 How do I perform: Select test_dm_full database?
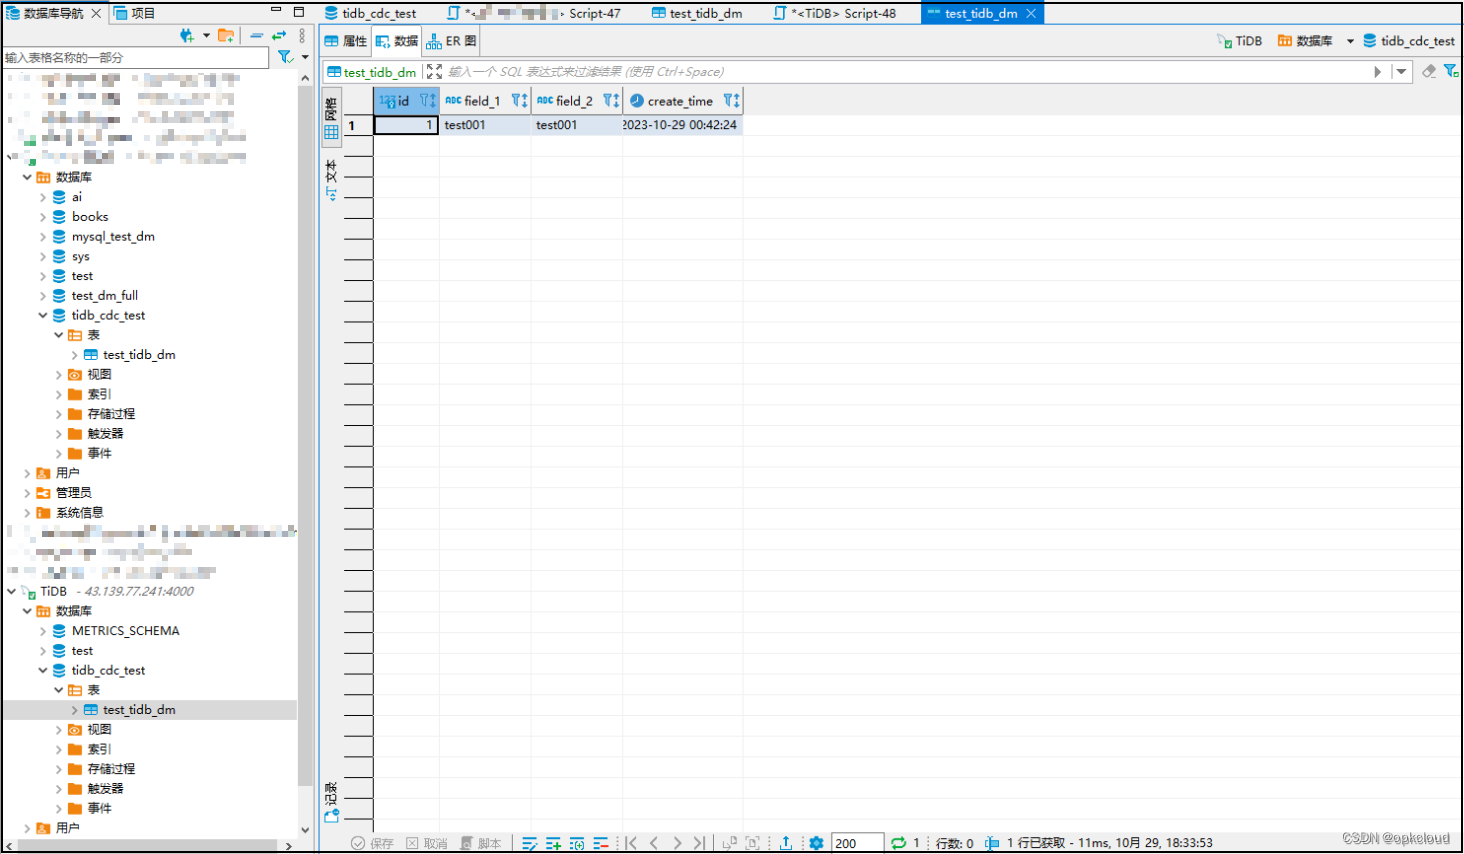pyautogui.click(x=104, y=296)
